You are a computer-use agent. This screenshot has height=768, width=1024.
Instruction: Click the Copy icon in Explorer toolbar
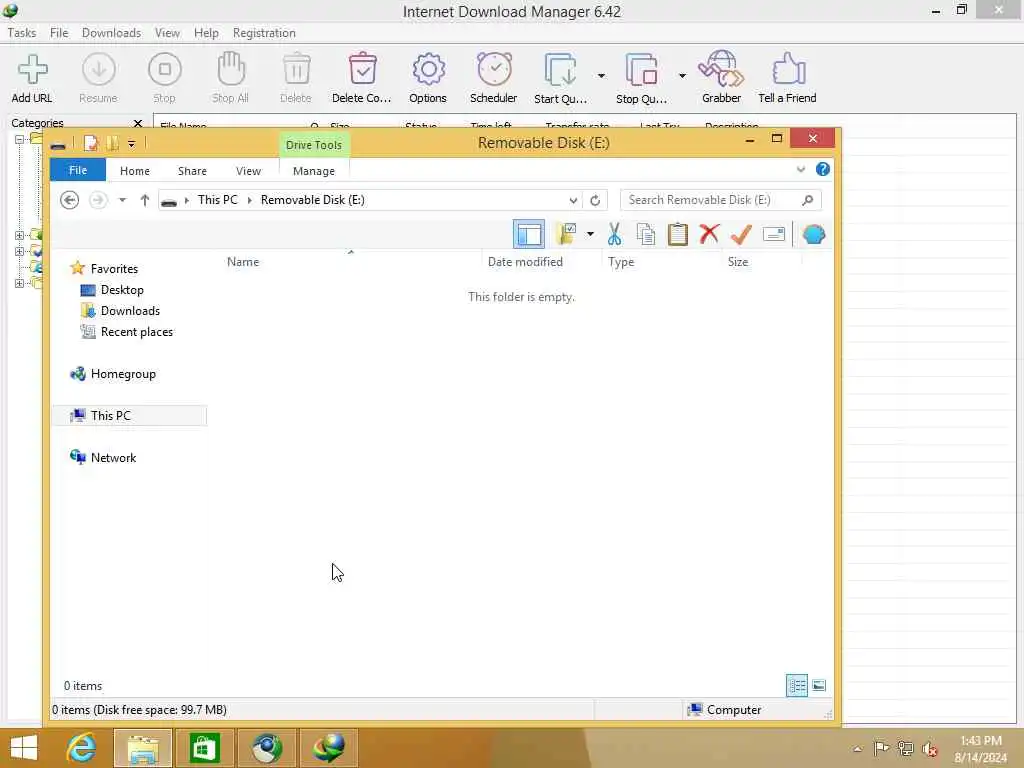point(646,234)
